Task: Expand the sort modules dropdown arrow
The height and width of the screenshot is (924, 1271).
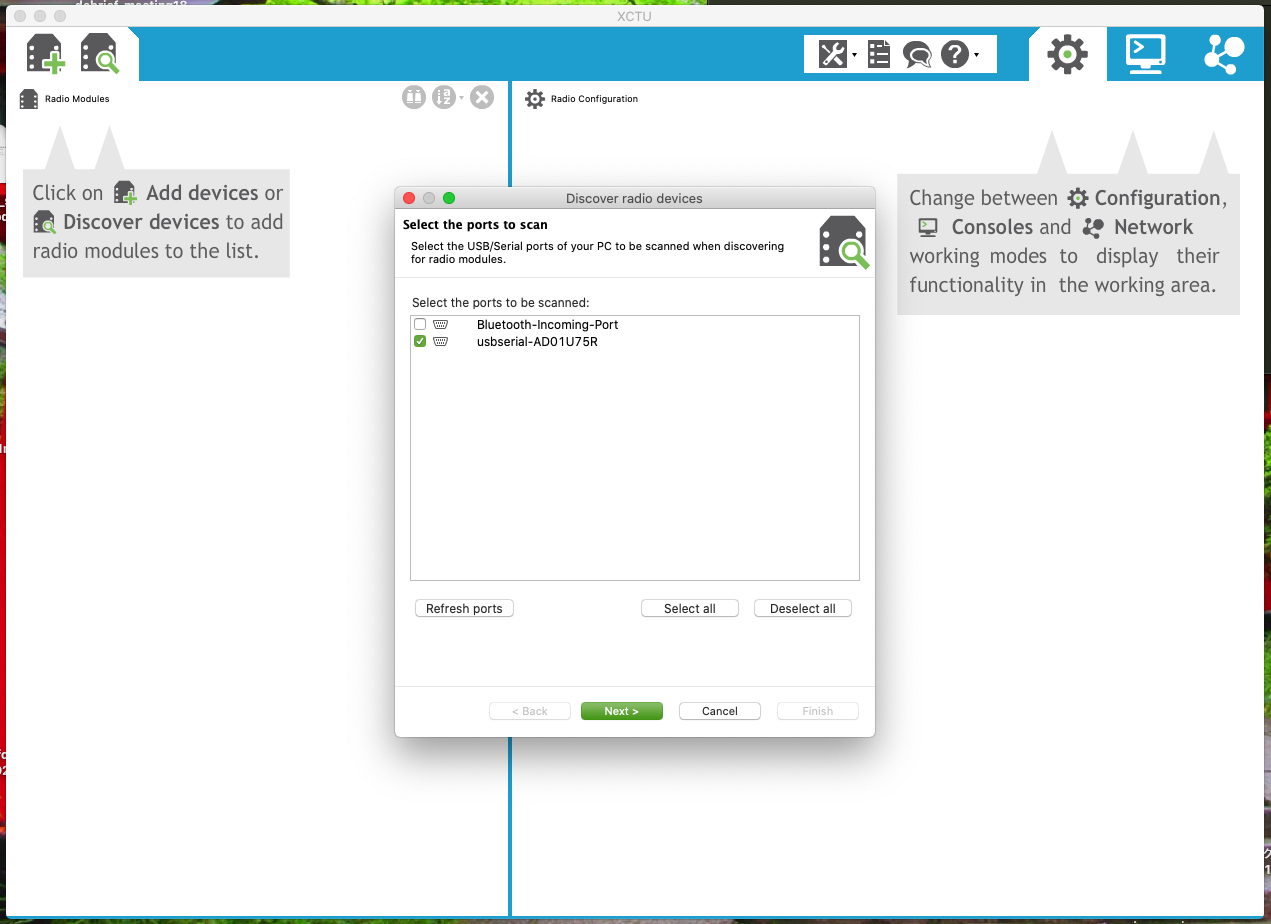Action: (461, 98)
